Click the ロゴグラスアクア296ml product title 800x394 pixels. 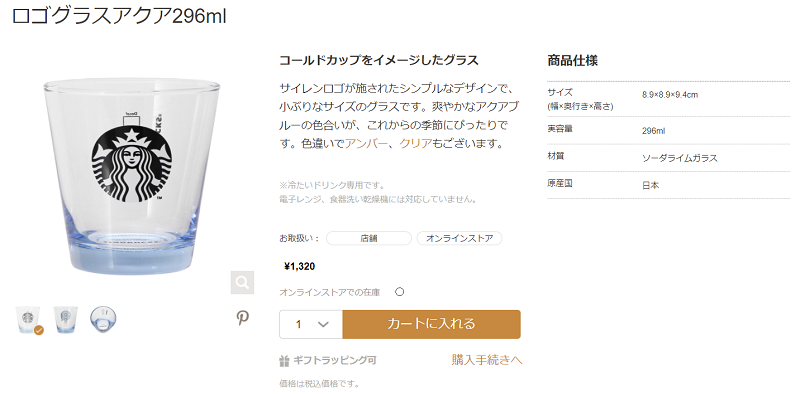point(119,16)
